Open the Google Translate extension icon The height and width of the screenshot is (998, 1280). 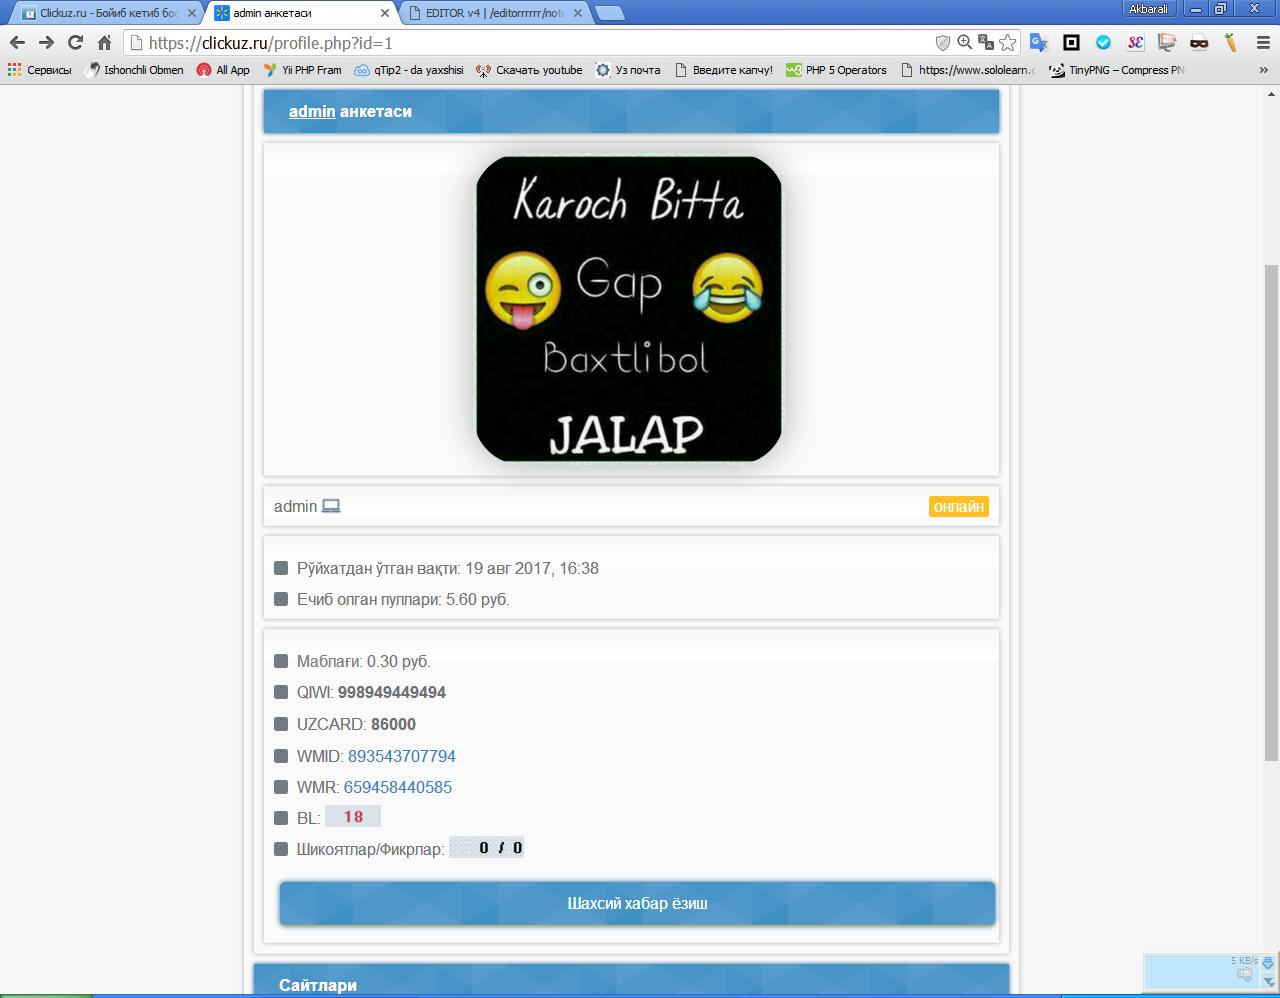pos(1039,42)
